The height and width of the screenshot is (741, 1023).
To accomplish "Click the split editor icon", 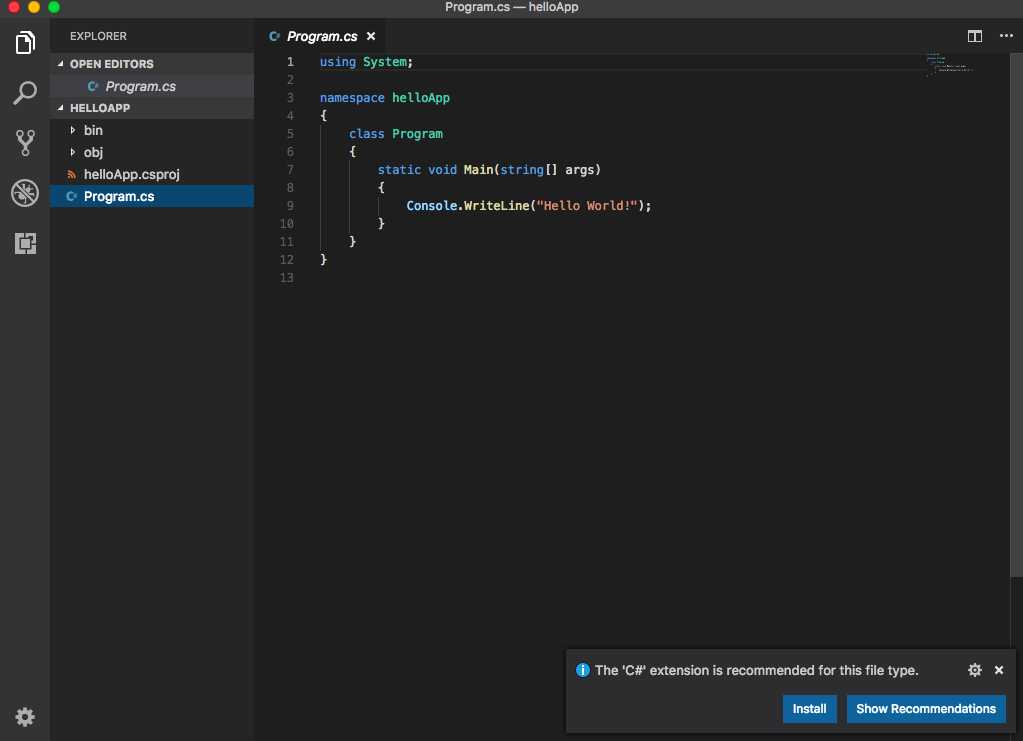I will pyautogui.click(x=975, y=37).
